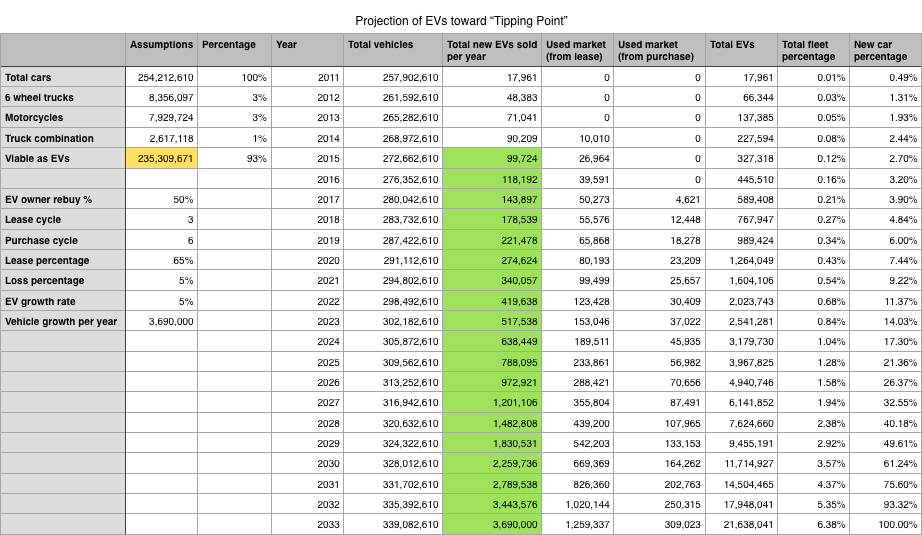Click the 100.00% new car percentage cell
This screenshot has width=922, height=535.
(884, 524)
